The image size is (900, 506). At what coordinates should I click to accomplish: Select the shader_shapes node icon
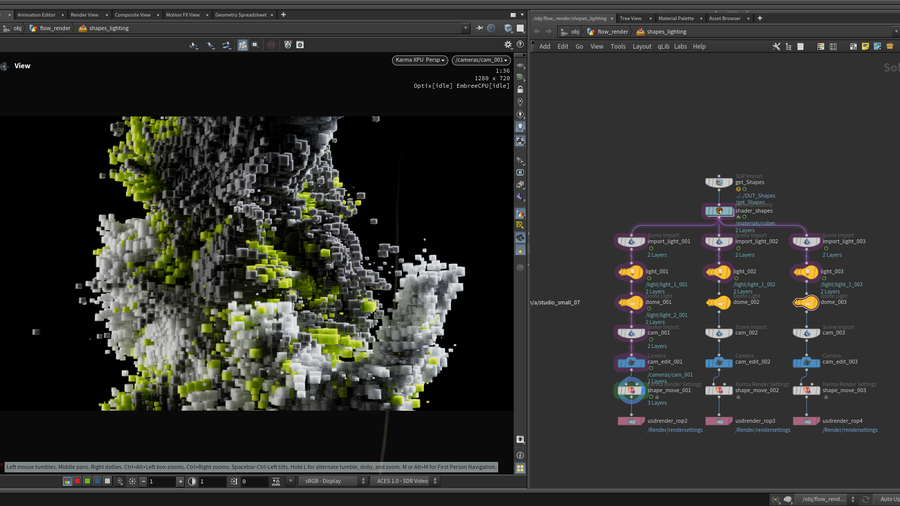(718, 211)
